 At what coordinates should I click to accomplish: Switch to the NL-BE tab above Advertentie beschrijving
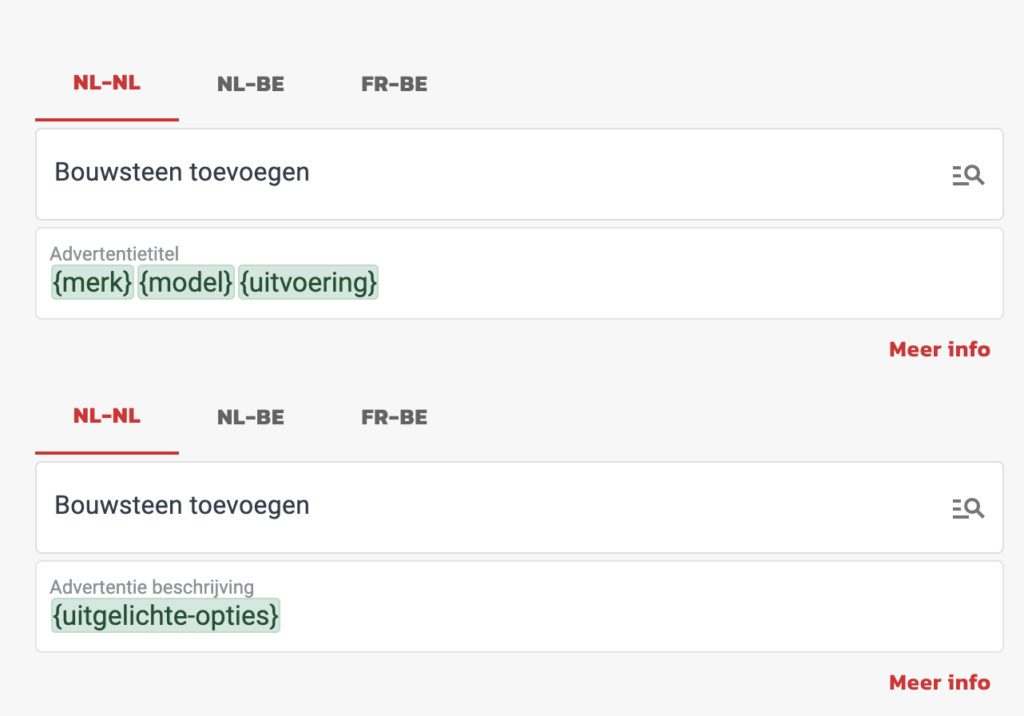click(251, 418)
